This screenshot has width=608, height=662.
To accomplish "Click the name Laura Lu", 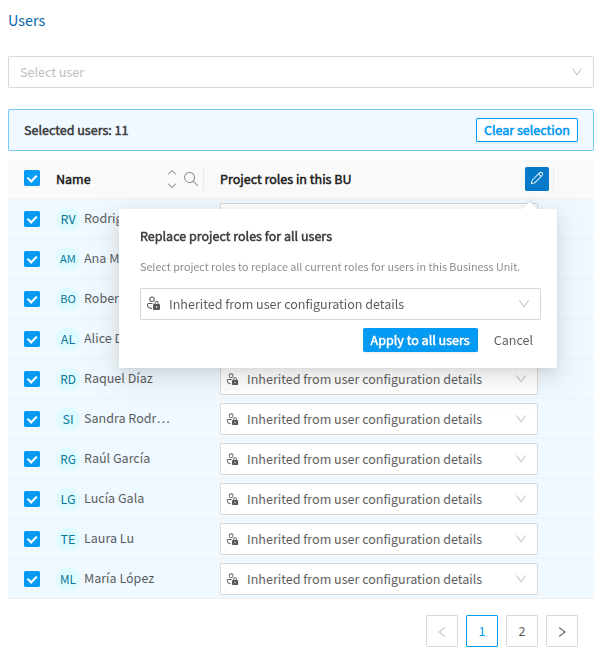I will pos(109,539).
